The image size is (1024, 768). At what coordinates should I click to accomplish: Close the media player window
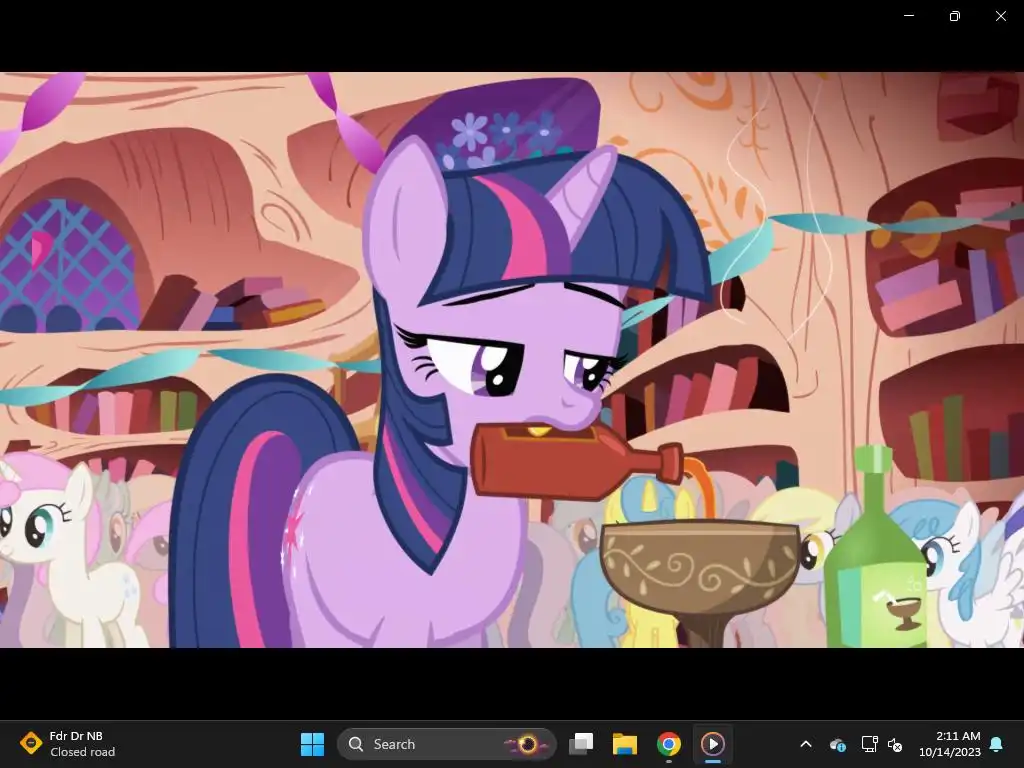(x=1000, y=16)
